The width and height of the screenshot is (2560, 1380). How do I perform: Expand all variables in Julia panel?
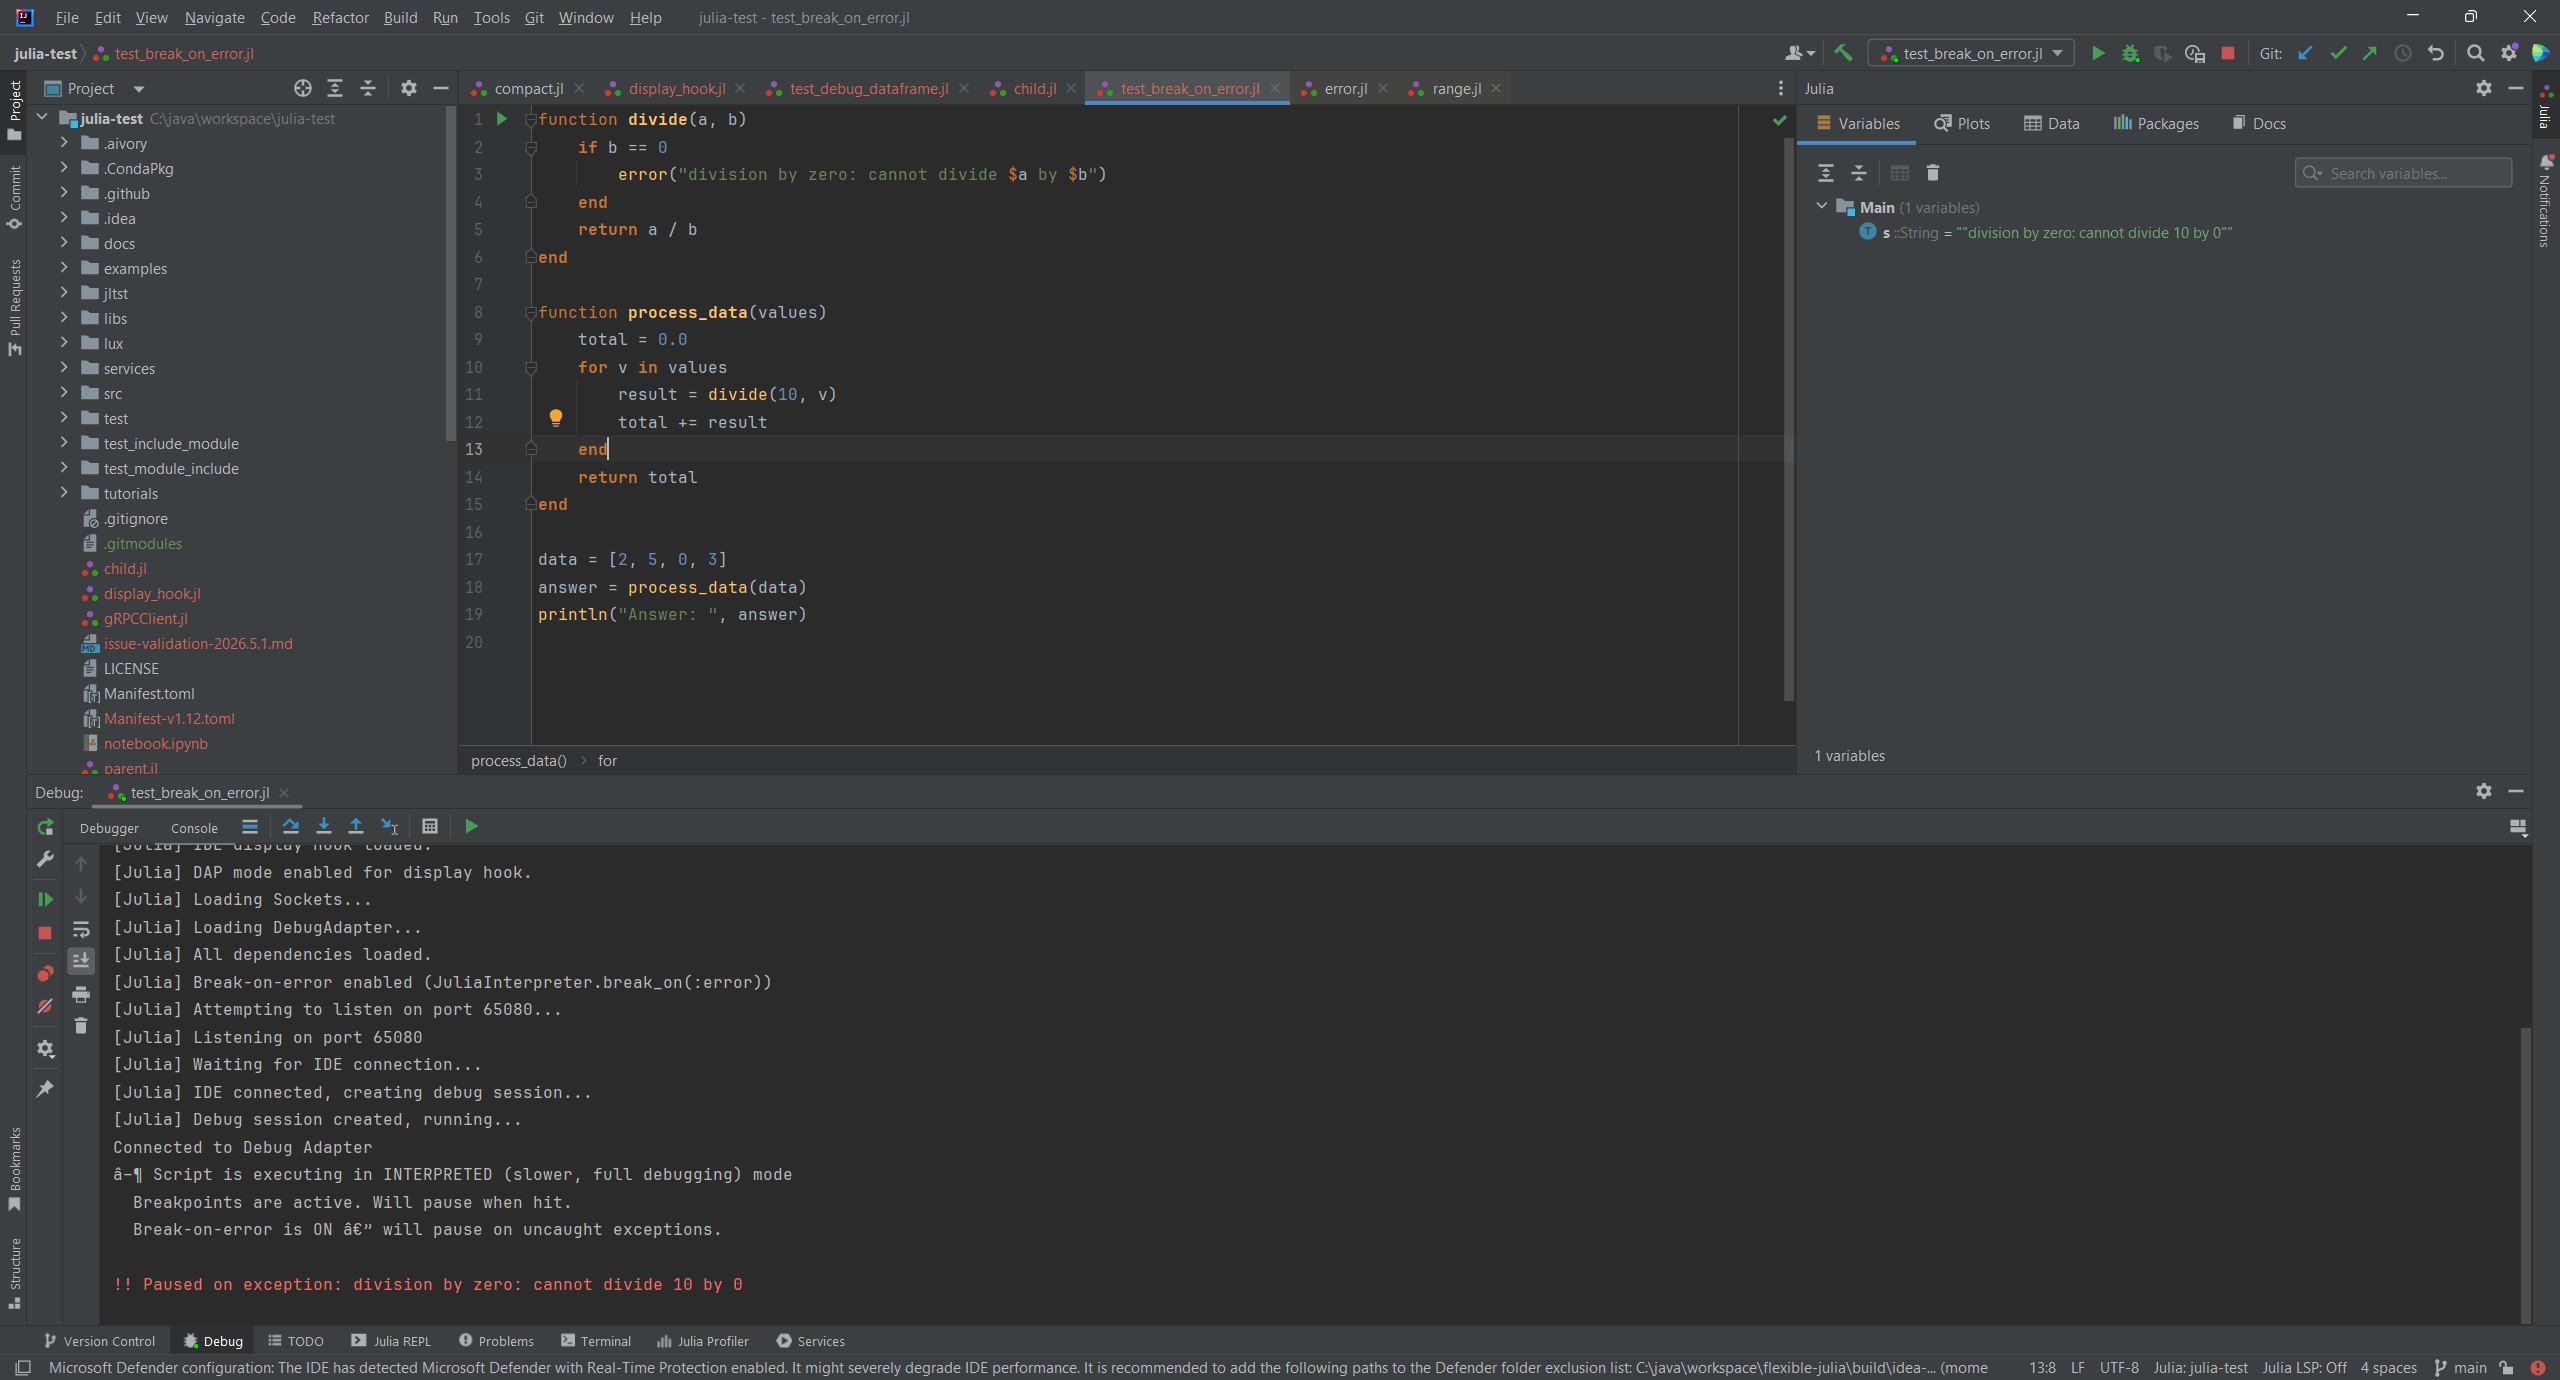point(1826,173)
